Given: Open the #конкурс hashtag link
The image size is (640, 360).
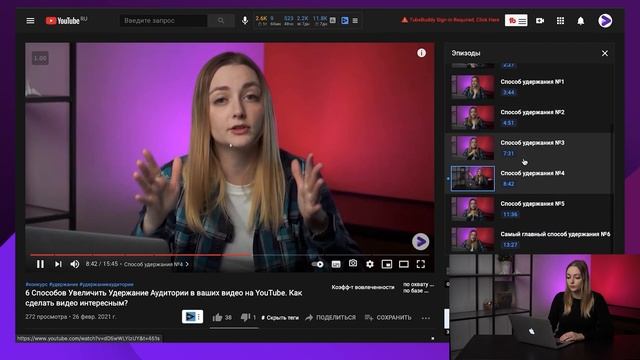Looking at the screenshot, I should point(36,284).
